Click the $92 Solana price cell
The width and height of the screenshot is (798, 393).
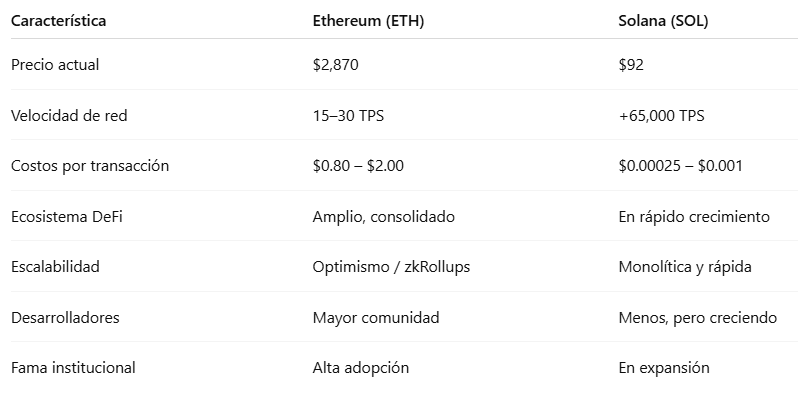(x=631, y=65)
